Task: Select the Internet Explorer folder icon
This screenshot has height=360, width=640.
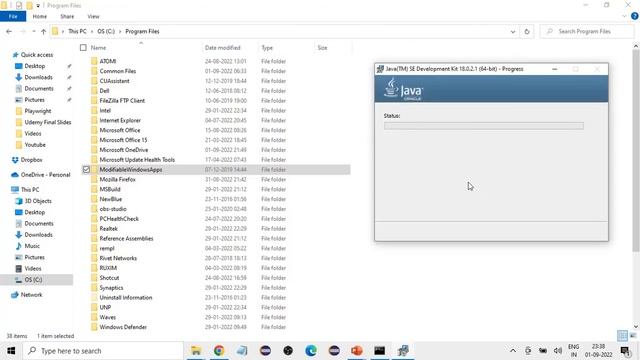Action: point(94,120)
